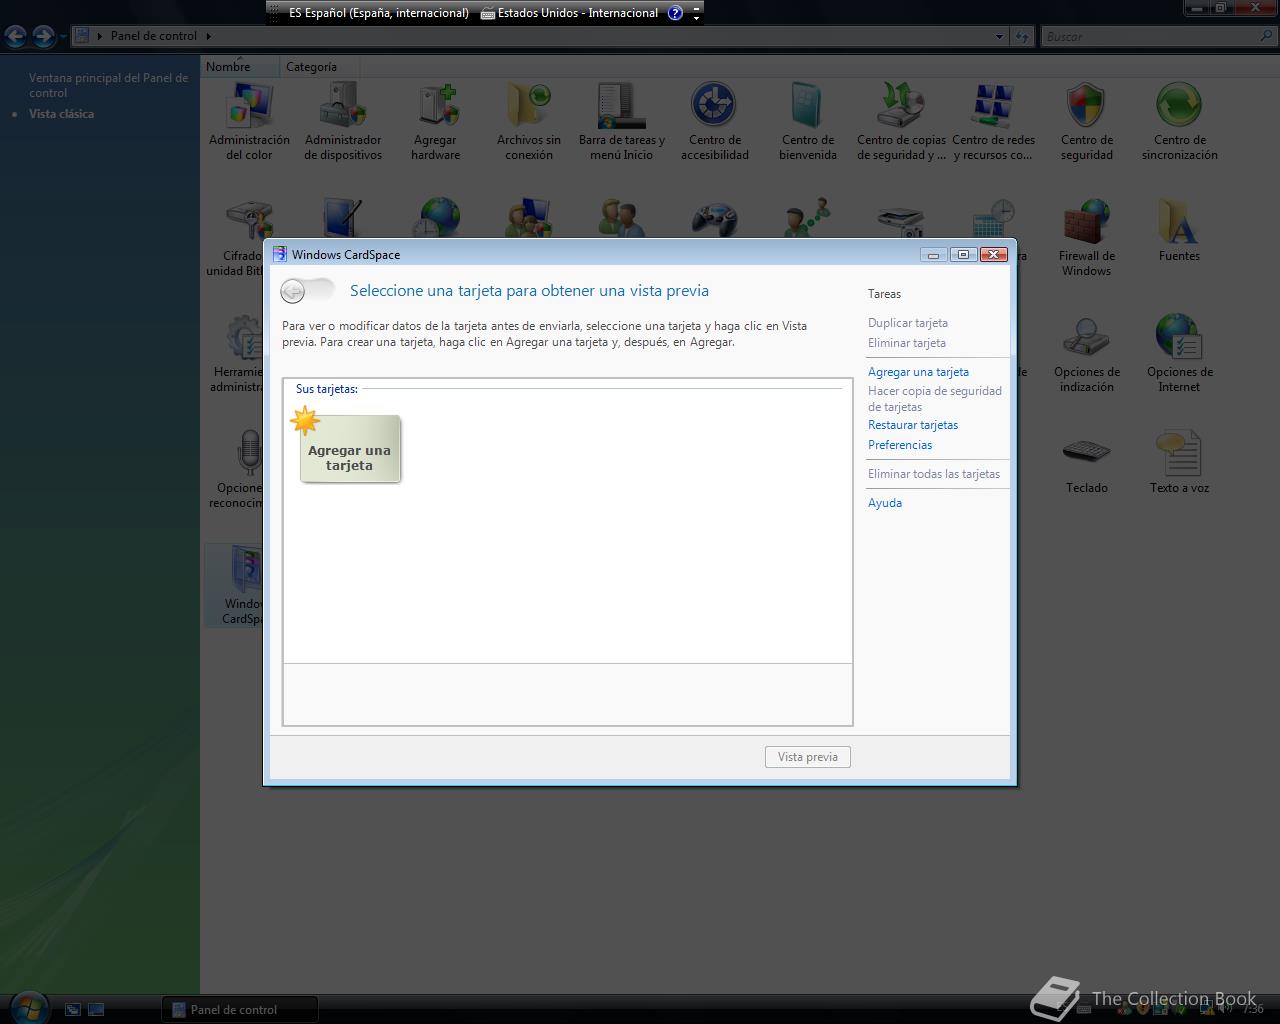Viewport: 1280px width, 1024px height.
Task: Click CardSpace back arrow button
Action: pos(293,291)
